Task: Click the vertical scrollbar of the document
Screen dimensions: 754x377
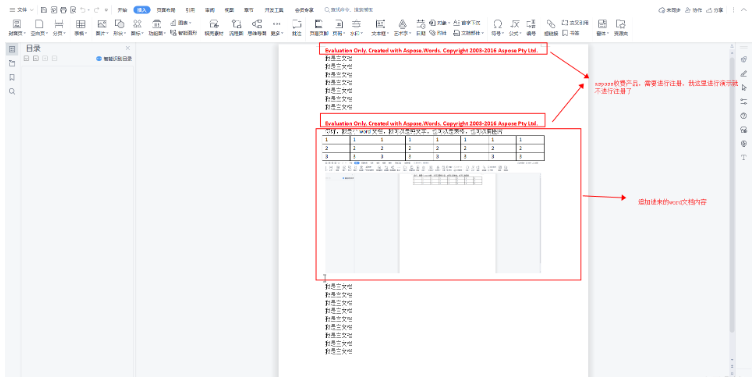Action: (x=732, y=192)
